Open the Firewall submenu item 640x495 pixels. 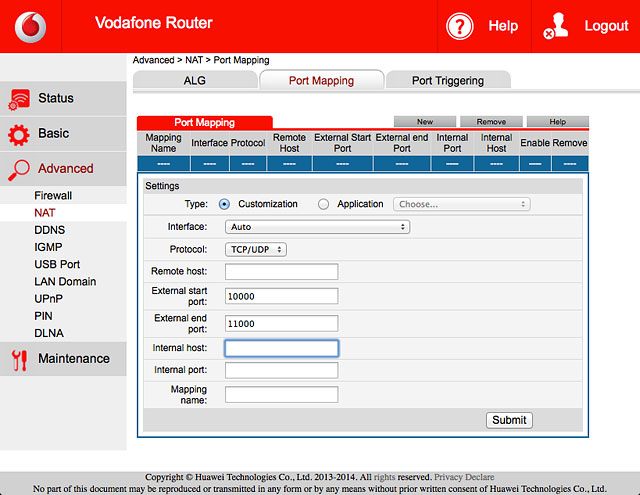(x=53, y=195)
